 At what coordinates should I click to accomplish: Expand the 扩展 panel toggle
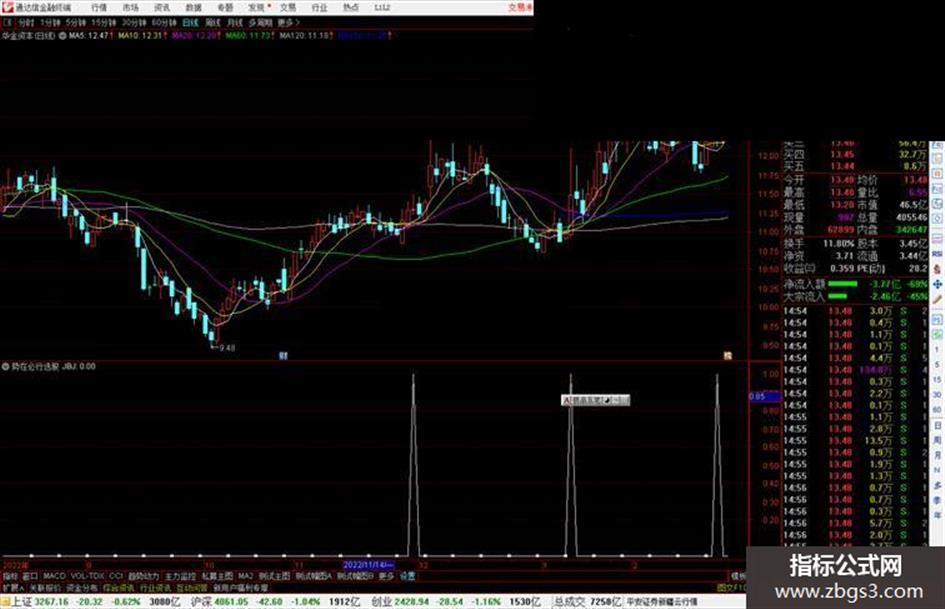[13, 587]
